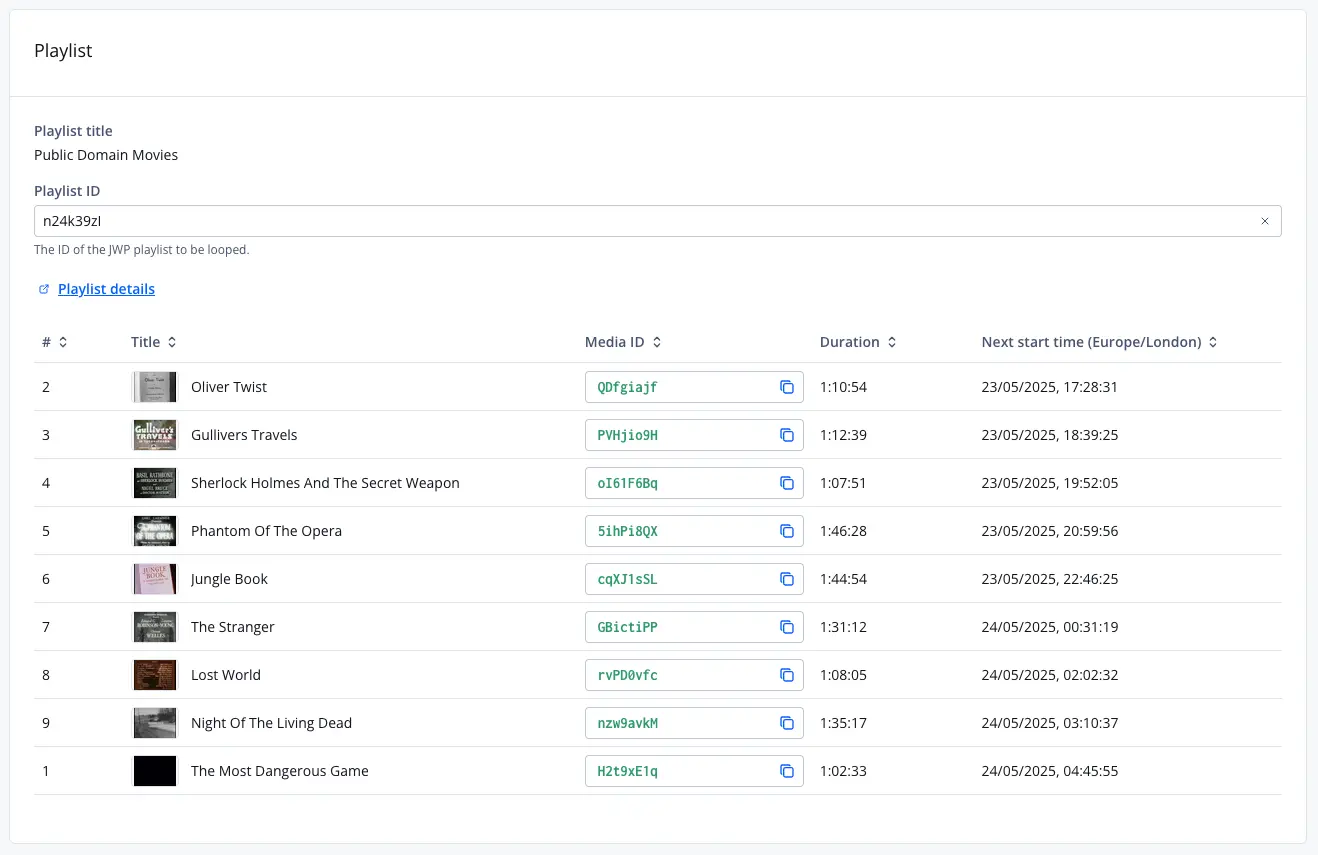Viewport: 1318px width, 855px height.
Task: Copy the Media ID for Sherlock Holmes
Action: click(x=787, y=483)
